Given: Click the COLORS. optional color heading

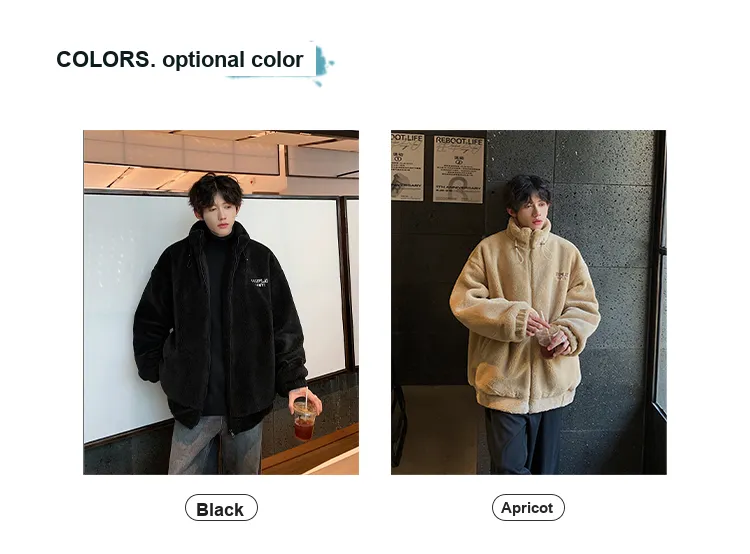Looking at the screenshot, I should pos(180,59).
